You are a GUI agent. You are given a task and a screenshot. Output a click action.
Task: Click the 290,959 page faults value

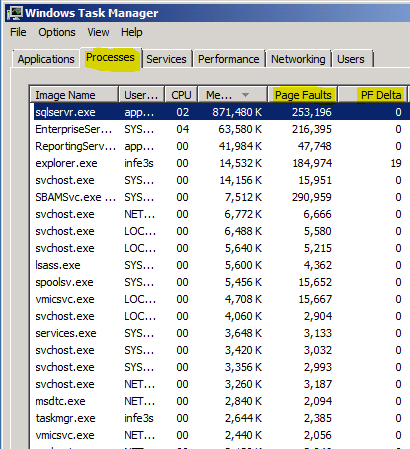(x=312, y=197)
